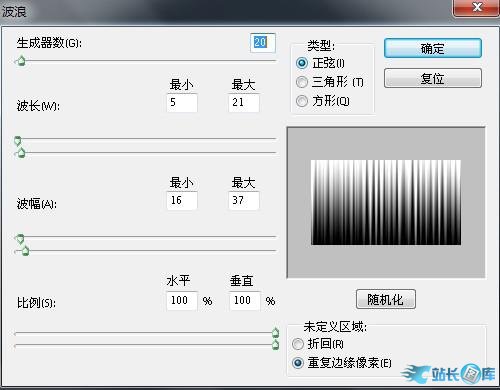The image size is (500, 390).
Task: Click the 水平 horizontal scale field
Action: (182, 301)
